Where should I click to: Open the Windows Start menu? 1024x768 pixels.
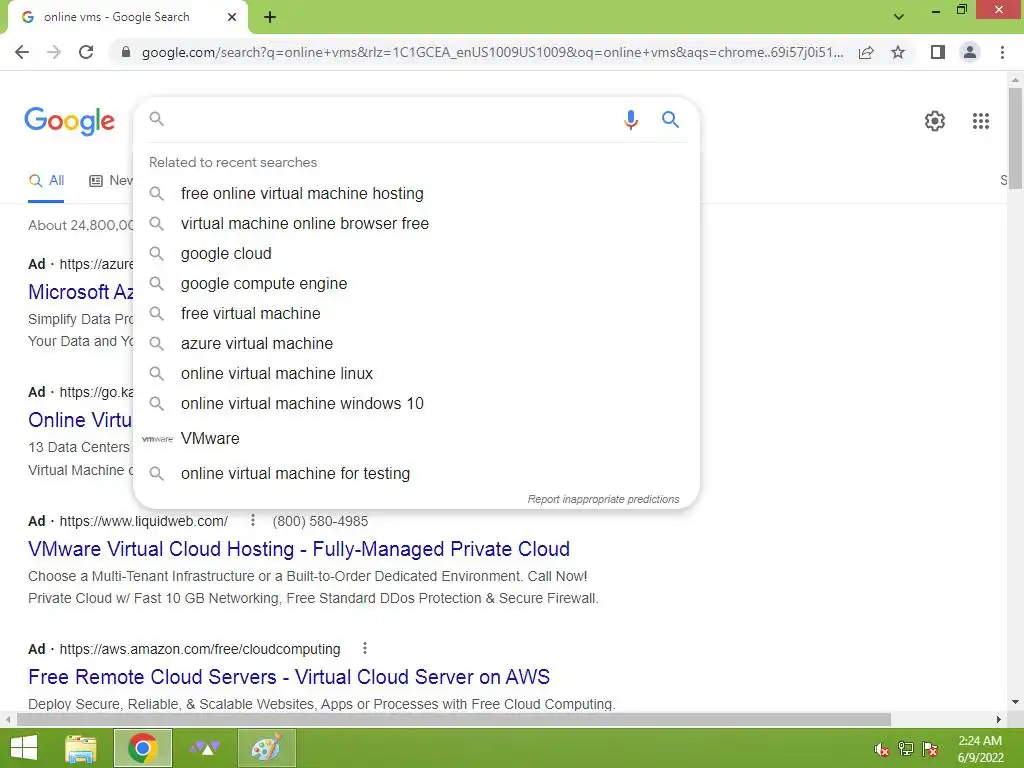point(24,748)
